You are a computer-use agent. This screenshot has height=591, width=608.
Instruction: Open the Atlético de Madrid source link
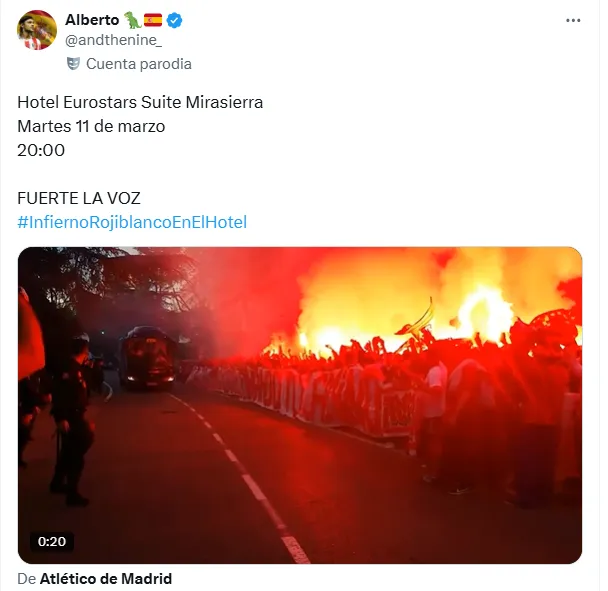coord(106,579)
